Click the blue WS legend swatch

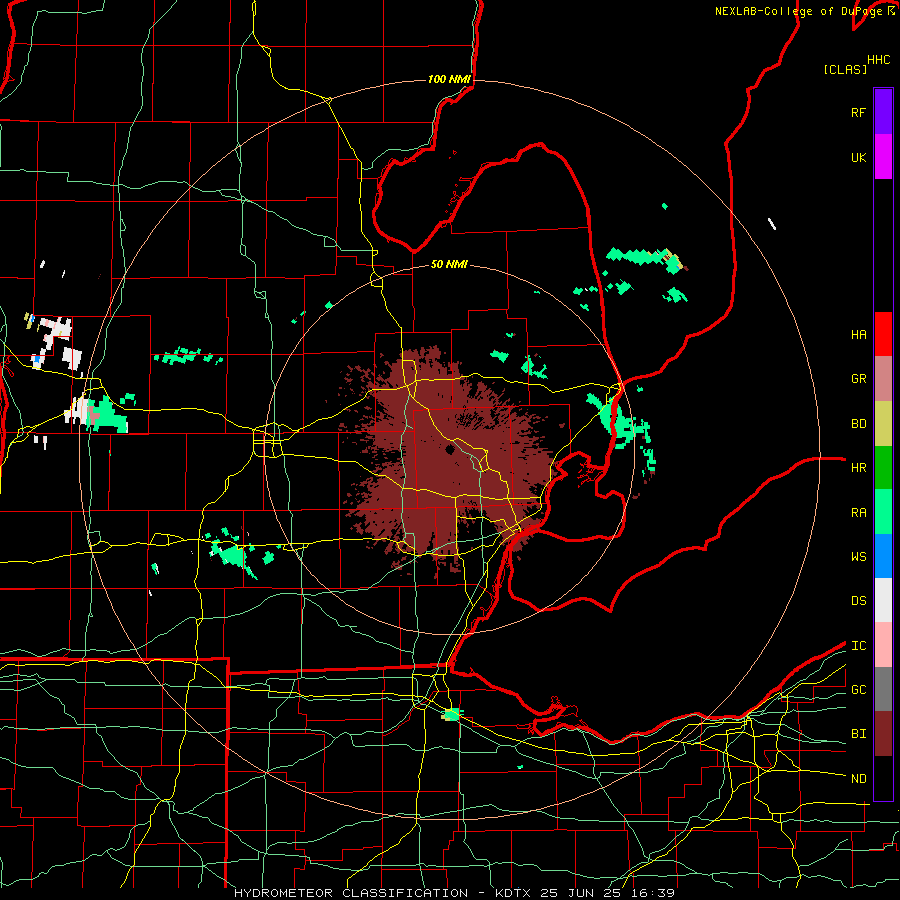click(x=883, y=556)
